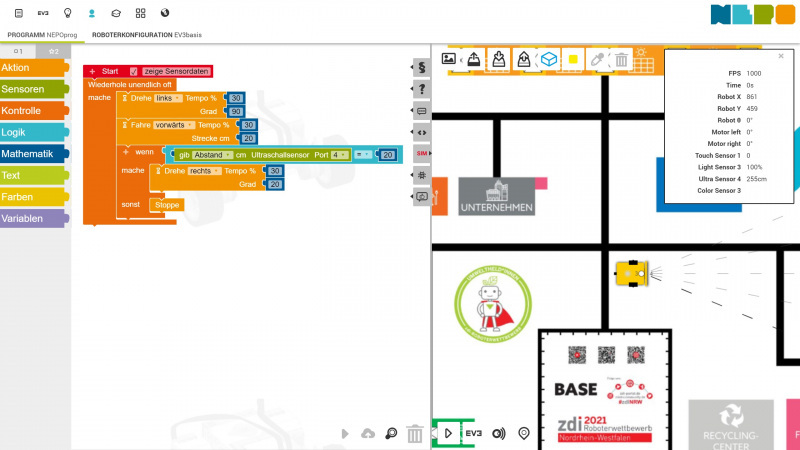The image size is (800, 450).
Task: Open the user account menu icon
Action: tap(92, 13)
